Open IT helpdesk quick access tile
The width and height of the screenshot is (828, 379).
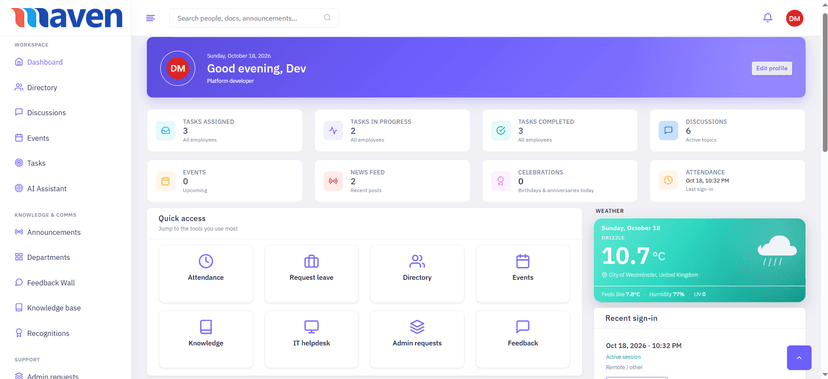coord(312,339)
